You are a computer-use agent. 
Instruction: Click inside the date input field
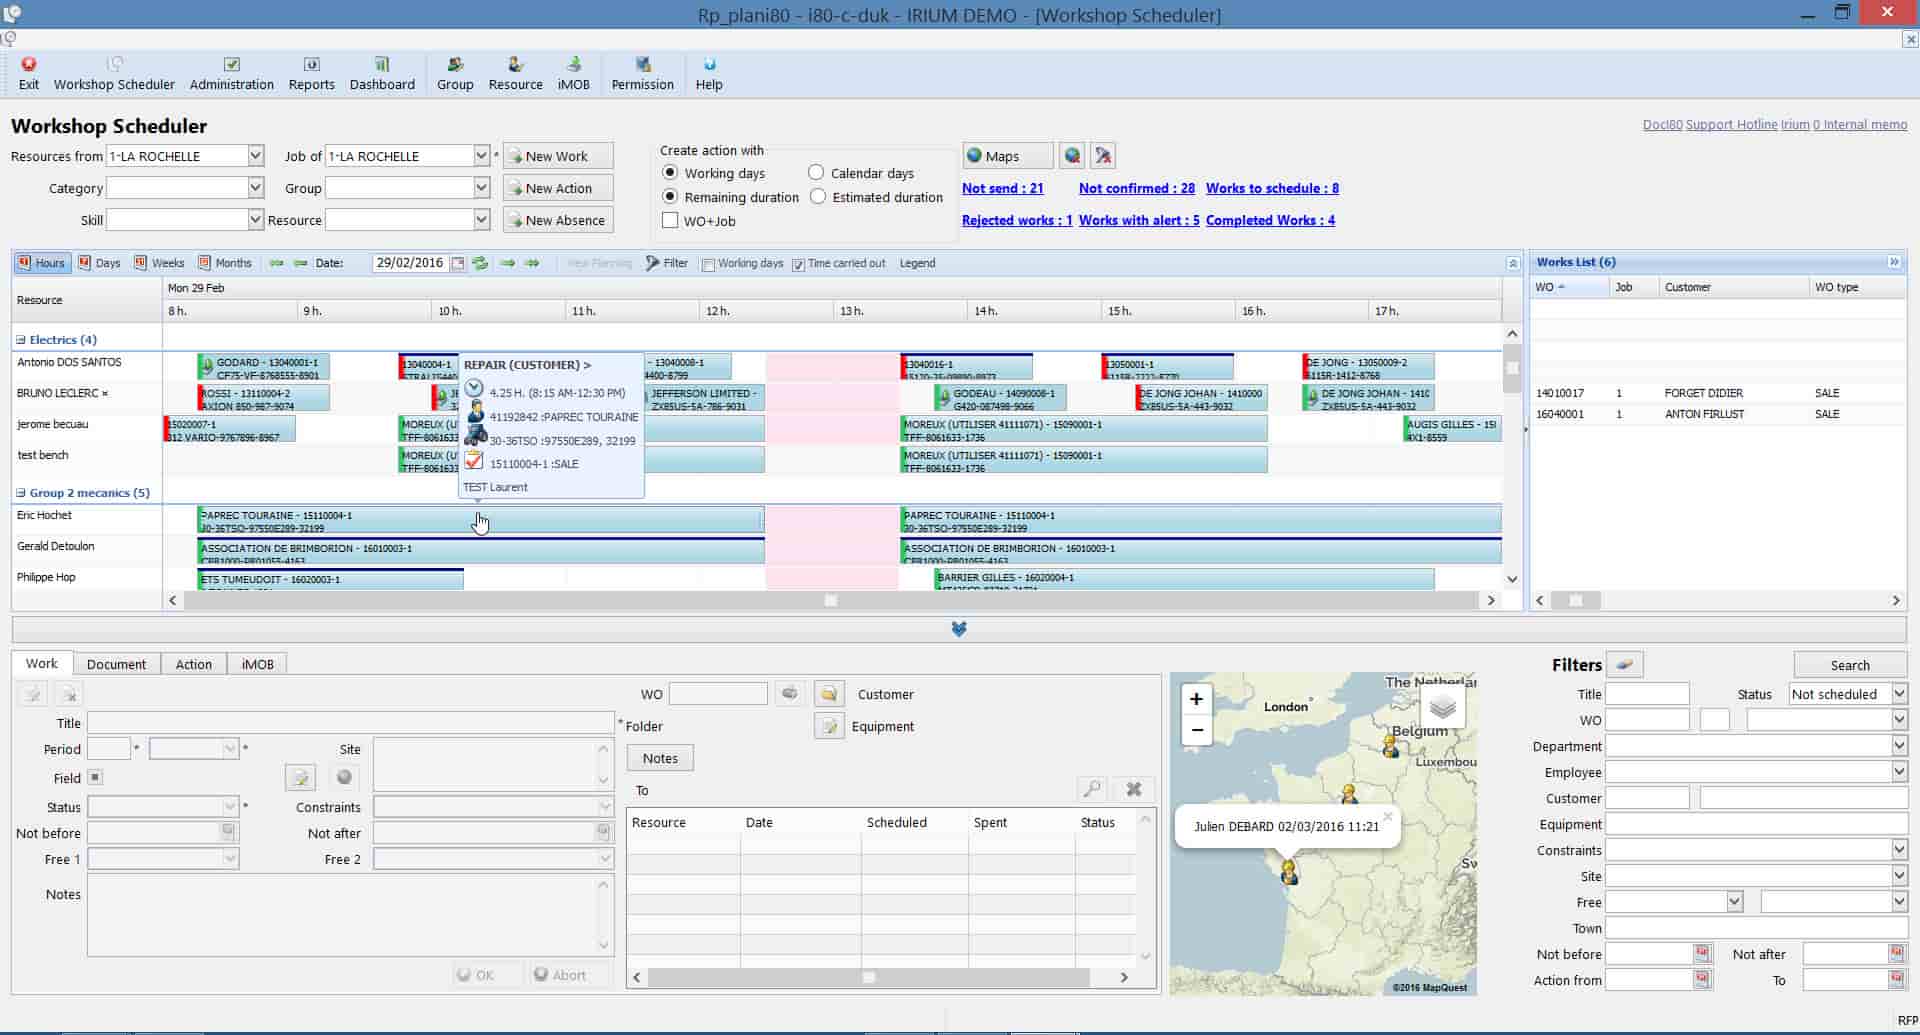pos(412,262)
